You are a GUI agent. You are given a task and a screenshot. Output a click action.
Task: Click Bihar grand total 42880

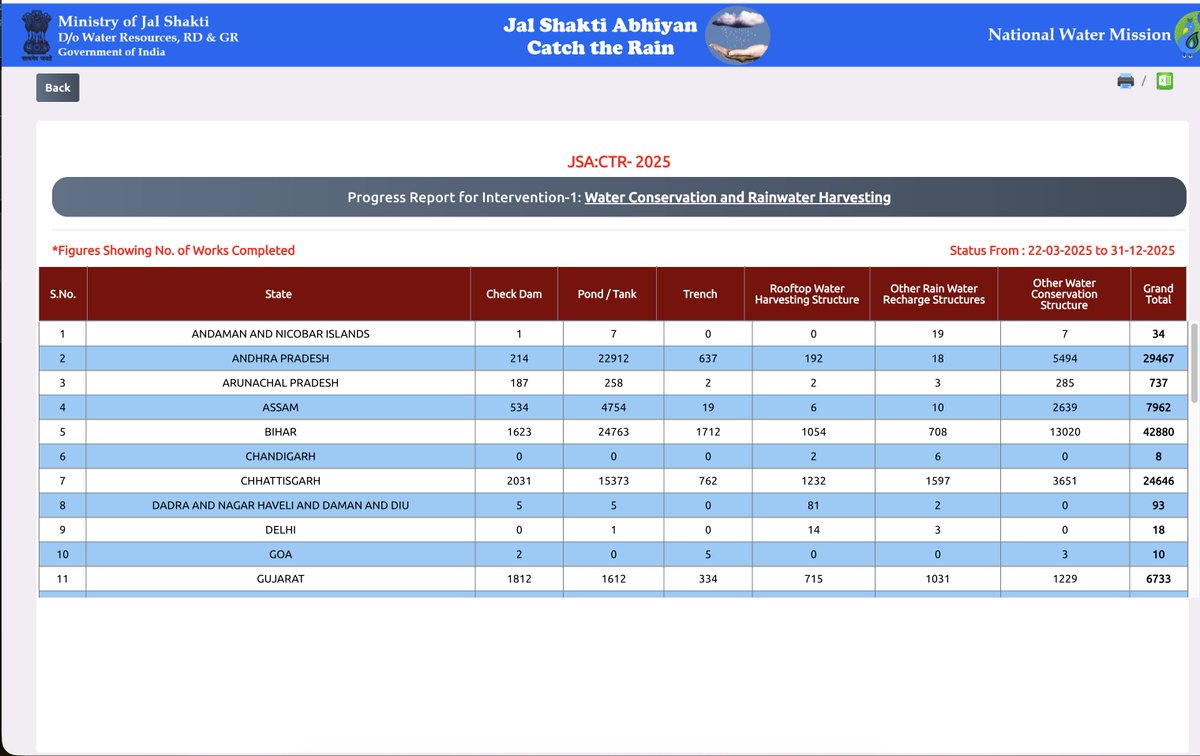(x=1158, y=432)
